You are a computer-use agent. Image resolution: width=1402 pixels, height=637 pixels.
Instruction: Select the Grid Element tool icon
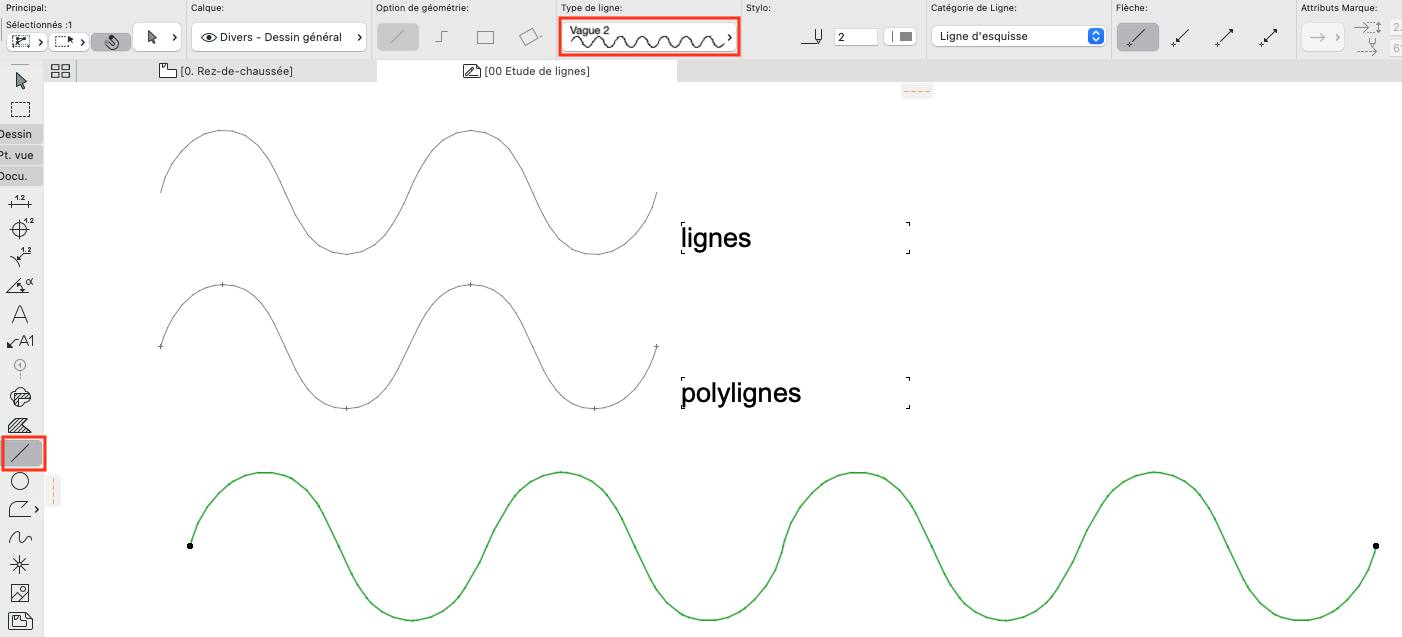point(20,367)
